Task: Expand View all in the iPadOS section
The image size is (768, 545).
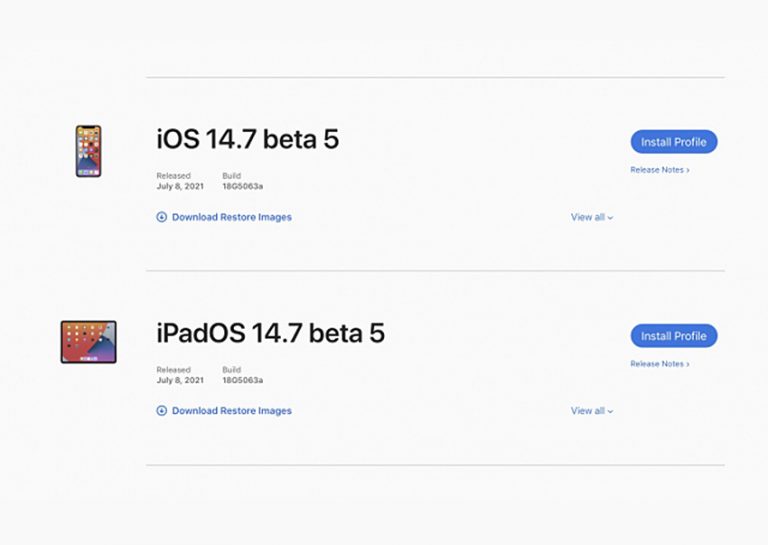Action: coord(591,411)
